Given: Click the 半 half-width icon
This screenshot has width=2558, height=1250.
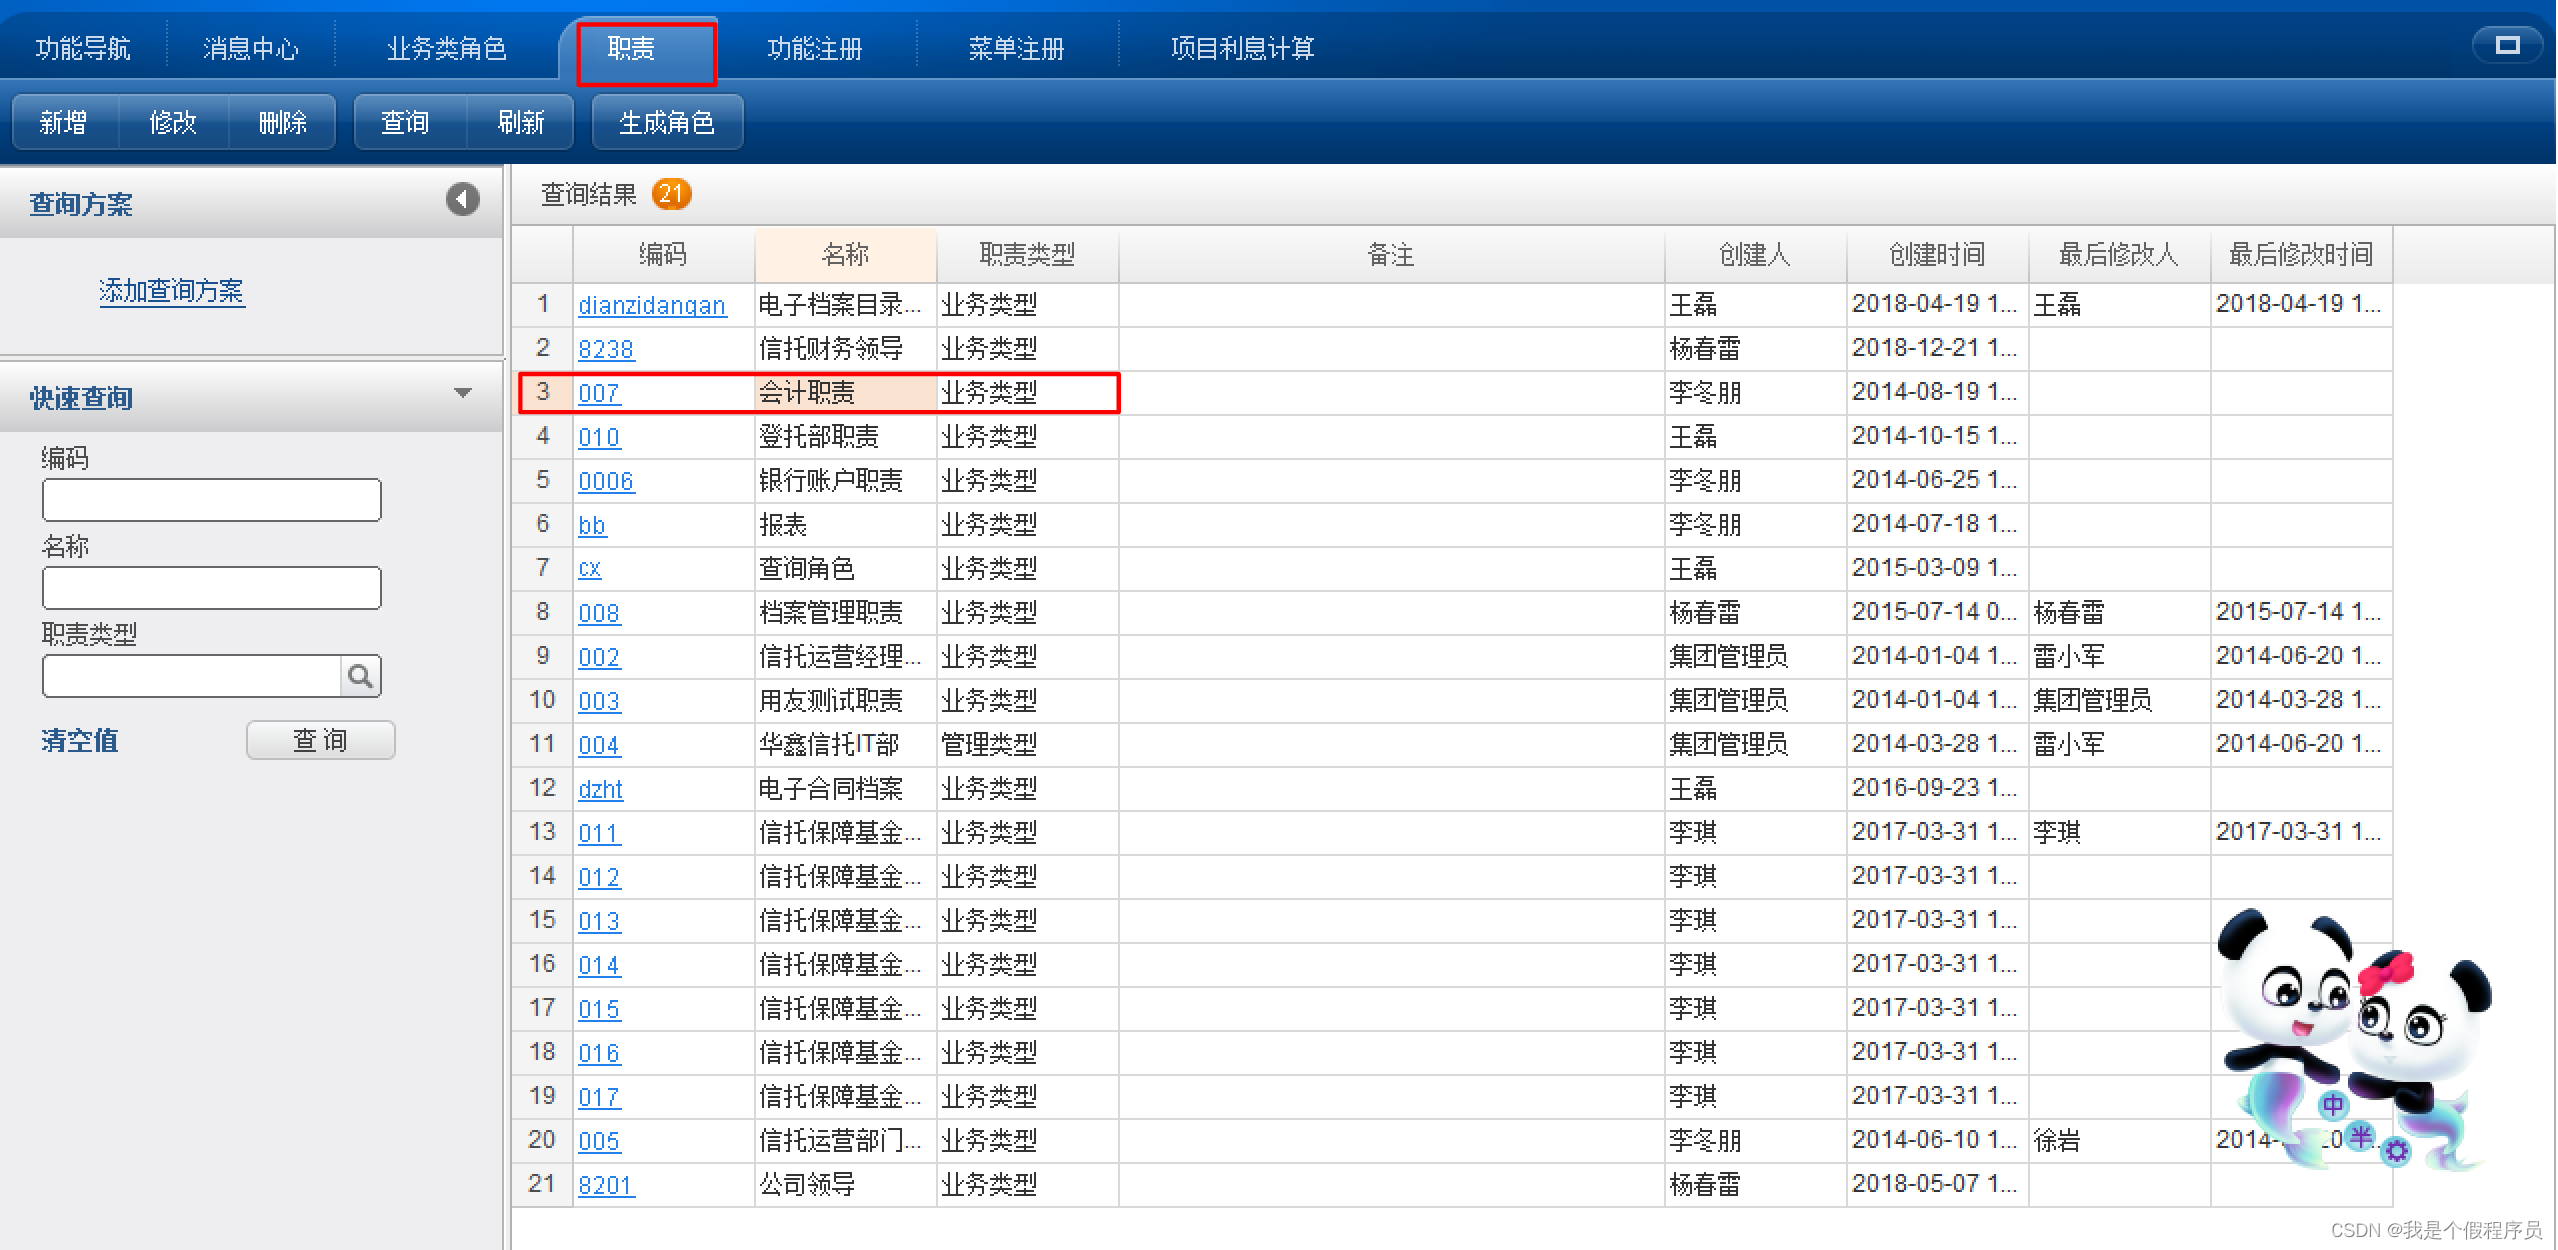Looking at the screenshot, I should [2361, 1136].
